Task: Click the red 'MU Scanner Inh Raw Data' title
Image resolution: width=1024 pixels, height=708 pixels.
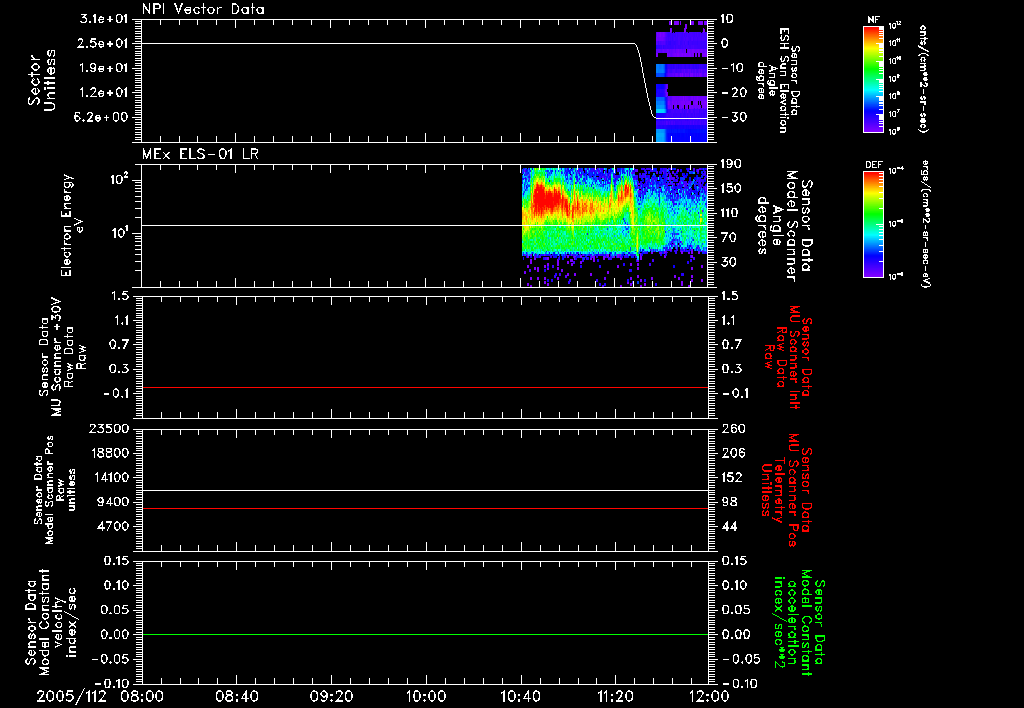Action: coord(788,357)
